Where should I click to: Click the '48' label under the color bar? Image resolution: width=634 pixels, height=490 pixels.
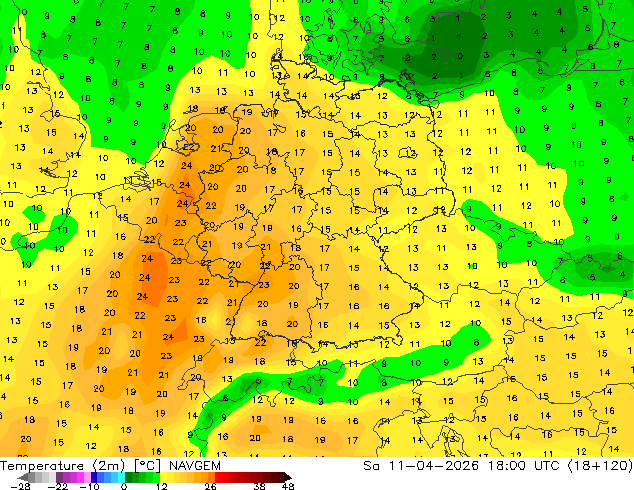tap(288, 486)
